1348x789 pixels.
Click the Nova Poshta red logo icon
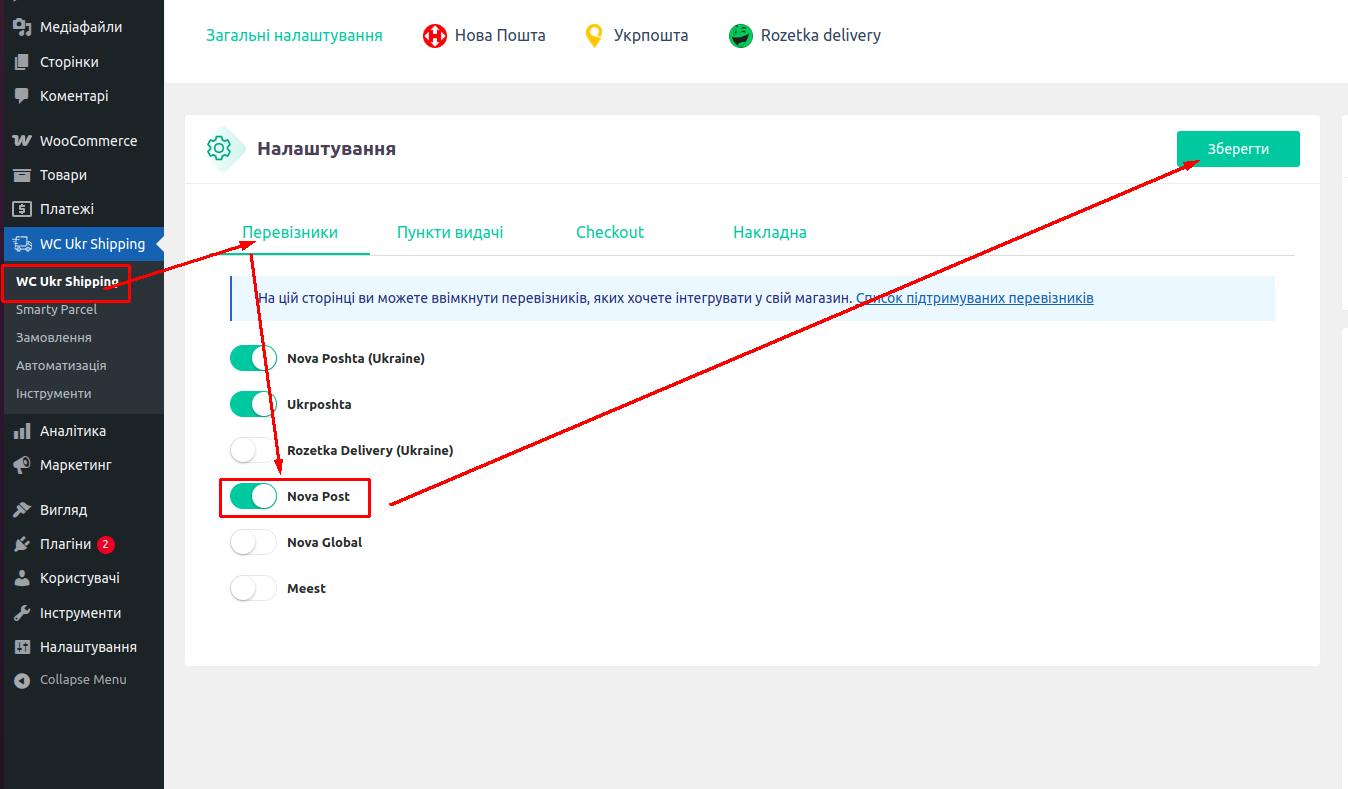click(434, 36)
